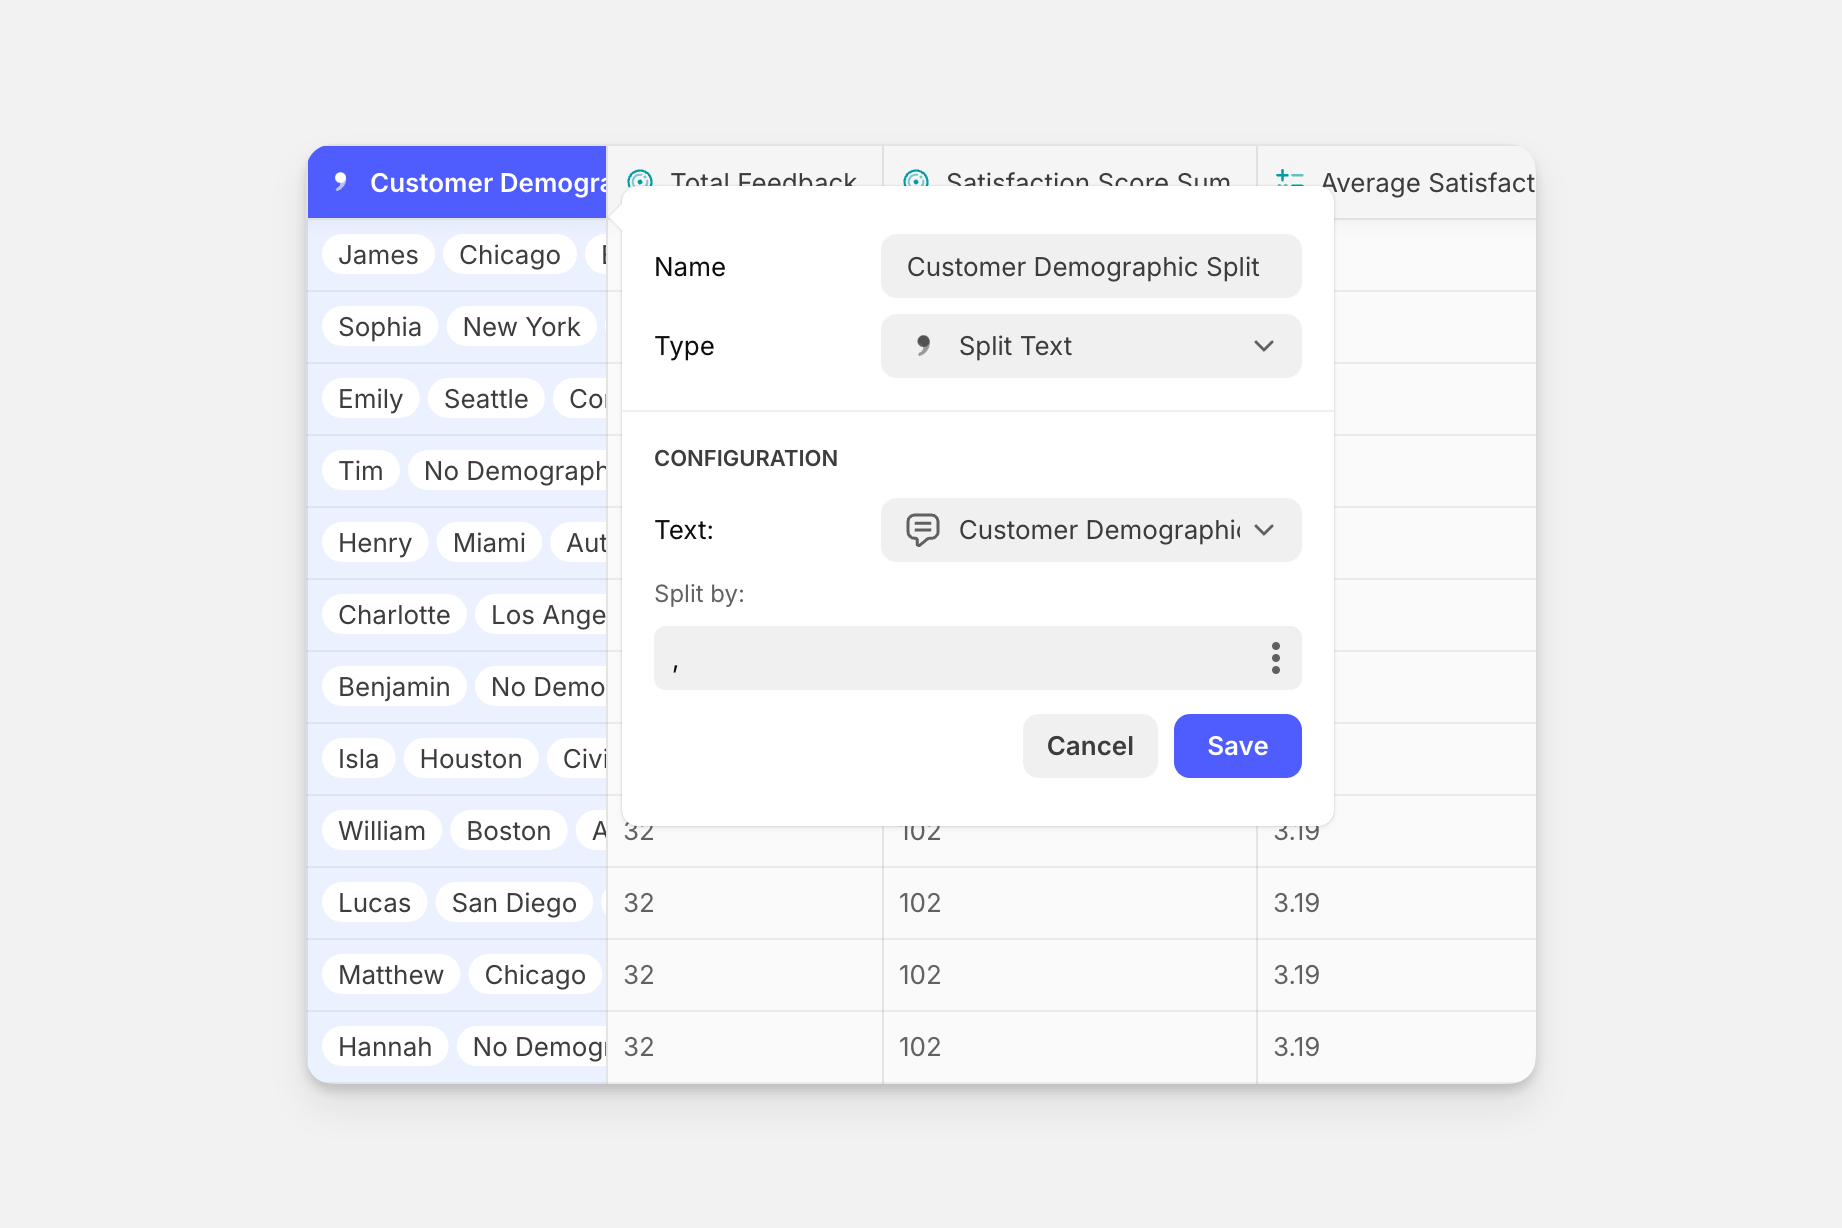1842x1228 pixels.
Task: Click the 3.19 cell in Matthew row
Action: click(1397, 975)
